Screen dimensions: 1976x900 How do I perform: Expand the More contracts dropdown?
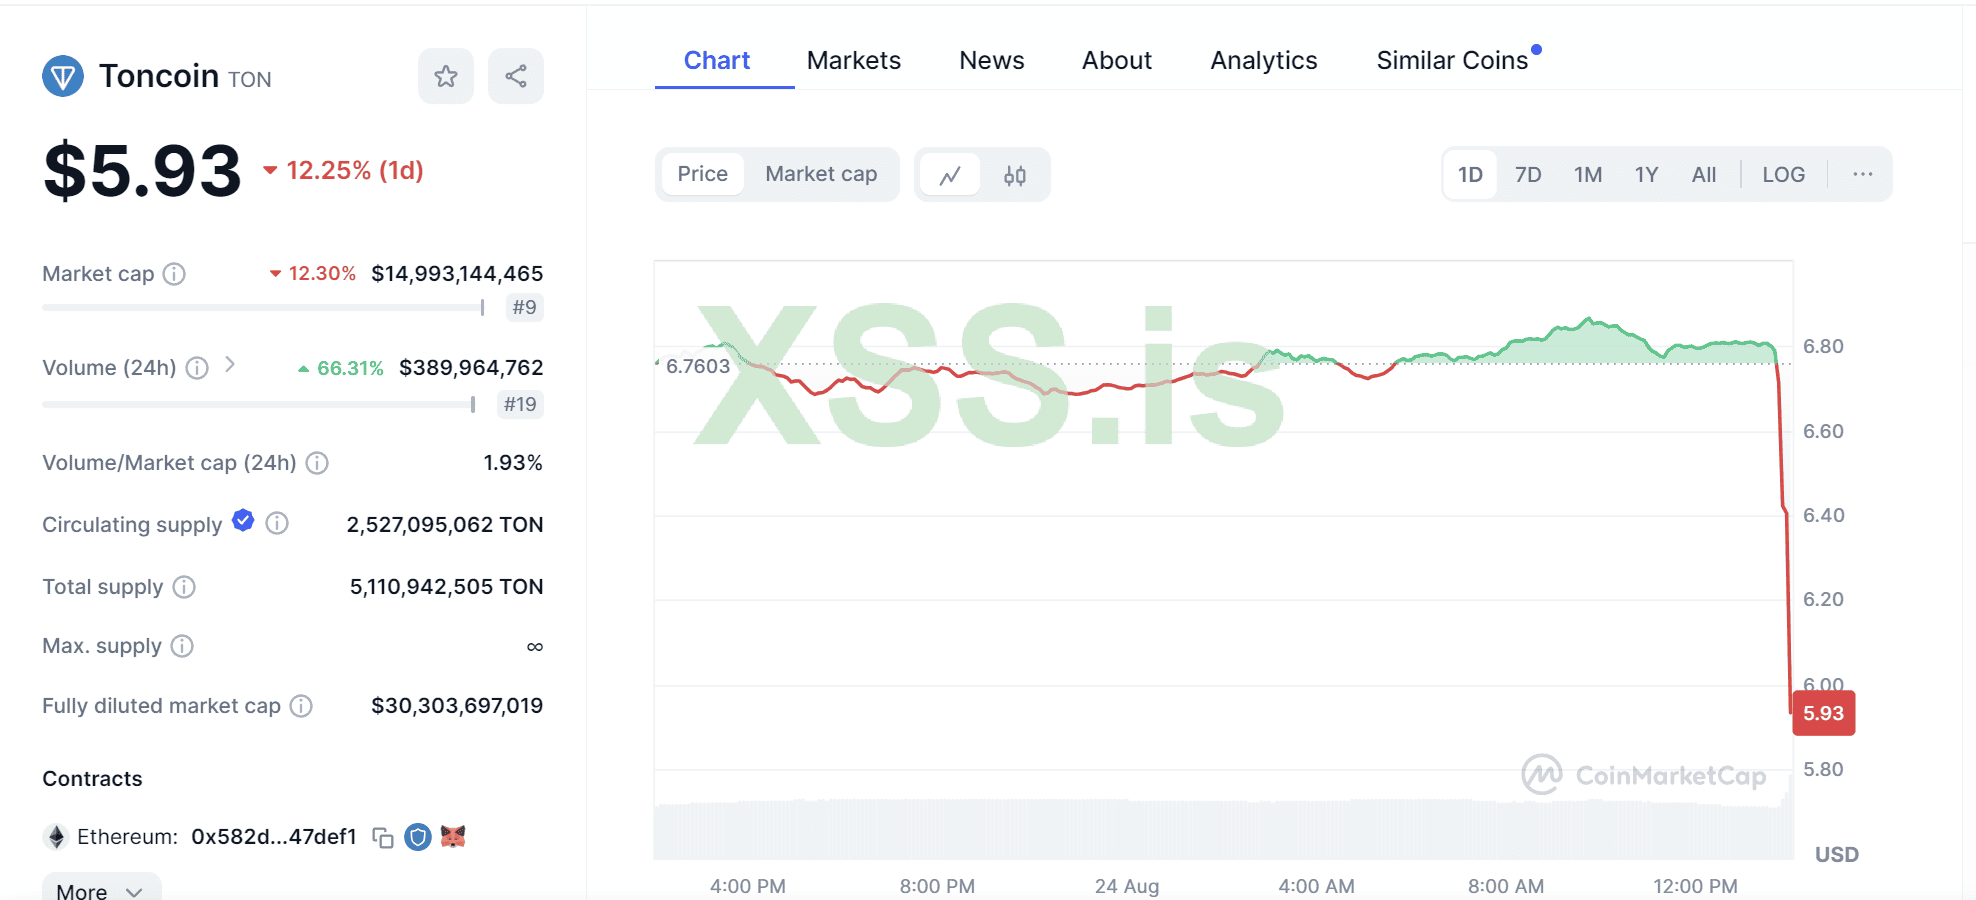point(101,890)
